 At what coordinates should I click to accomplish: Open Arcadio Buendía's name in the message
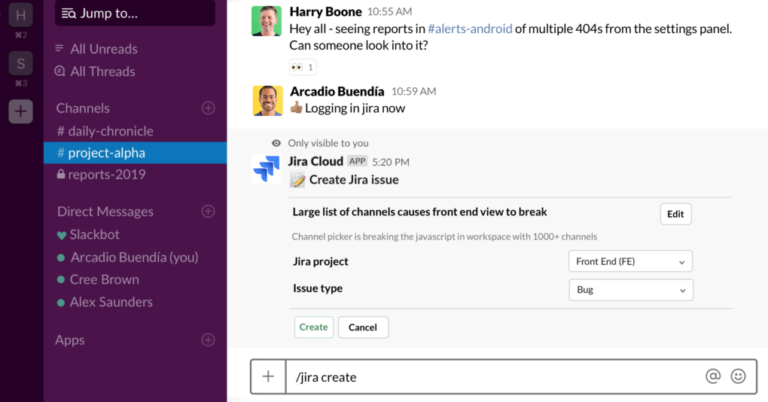pos(337,92)
